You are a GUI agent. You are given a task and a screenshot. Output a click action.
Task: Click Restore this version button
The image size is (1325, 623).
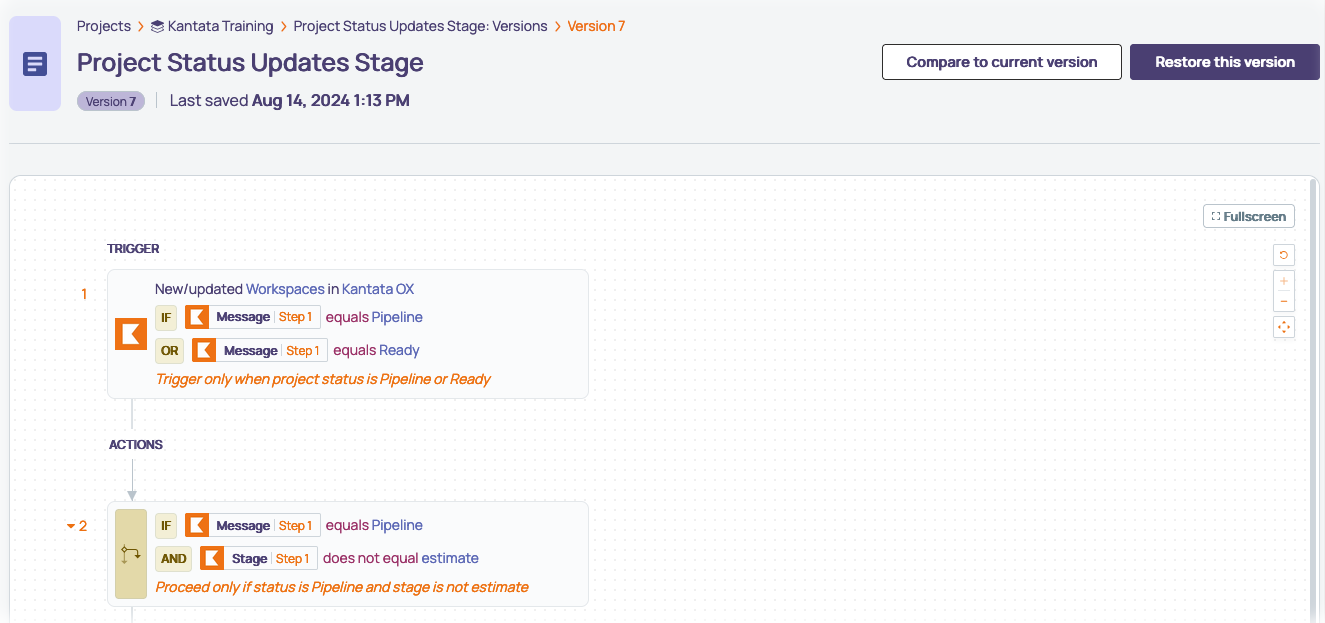(x=1225, y=62)
